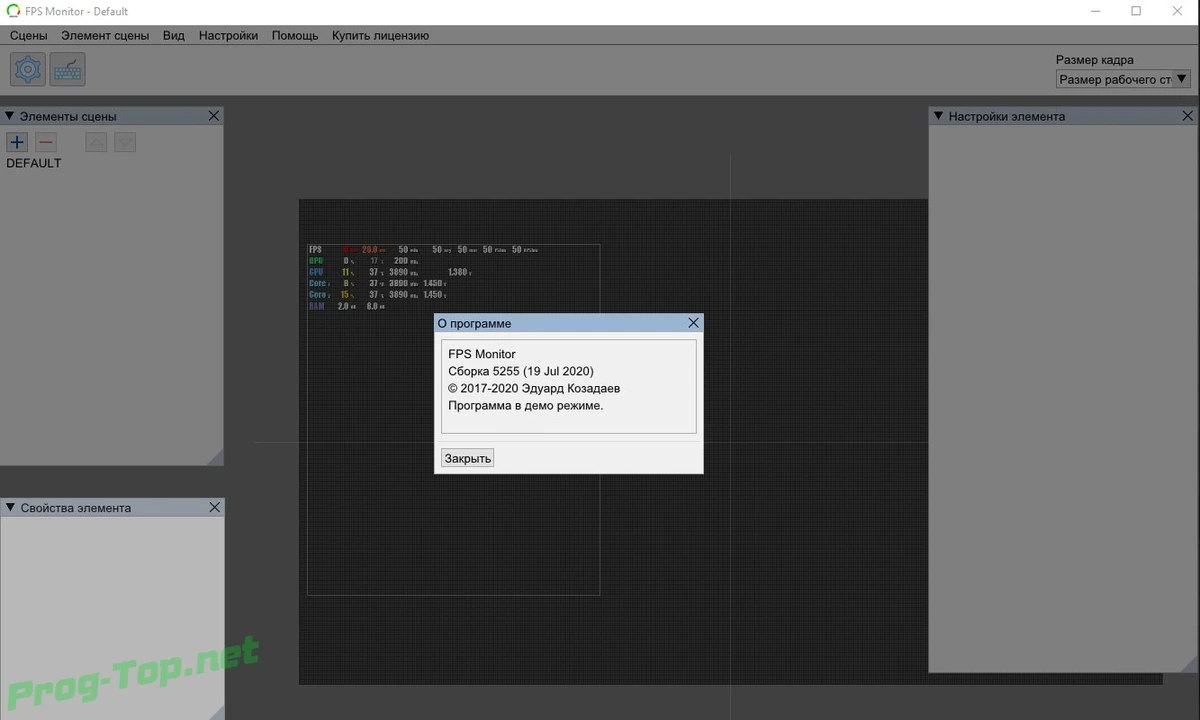Open the gear settings toolbar icon
The image size is (1200, 720).
(x=28, y=70)
